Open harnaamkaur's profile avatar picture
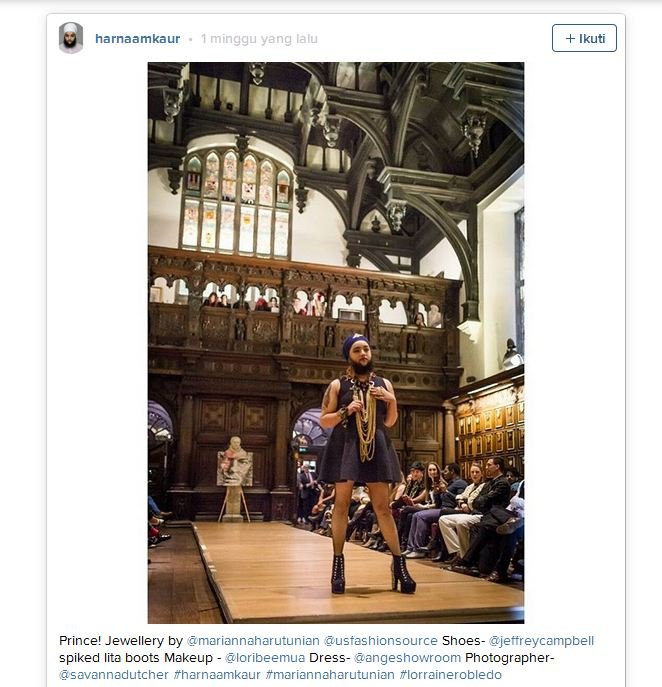Image resolution: width=662 pixels, height=687 pixels. (x=71, y=38)
